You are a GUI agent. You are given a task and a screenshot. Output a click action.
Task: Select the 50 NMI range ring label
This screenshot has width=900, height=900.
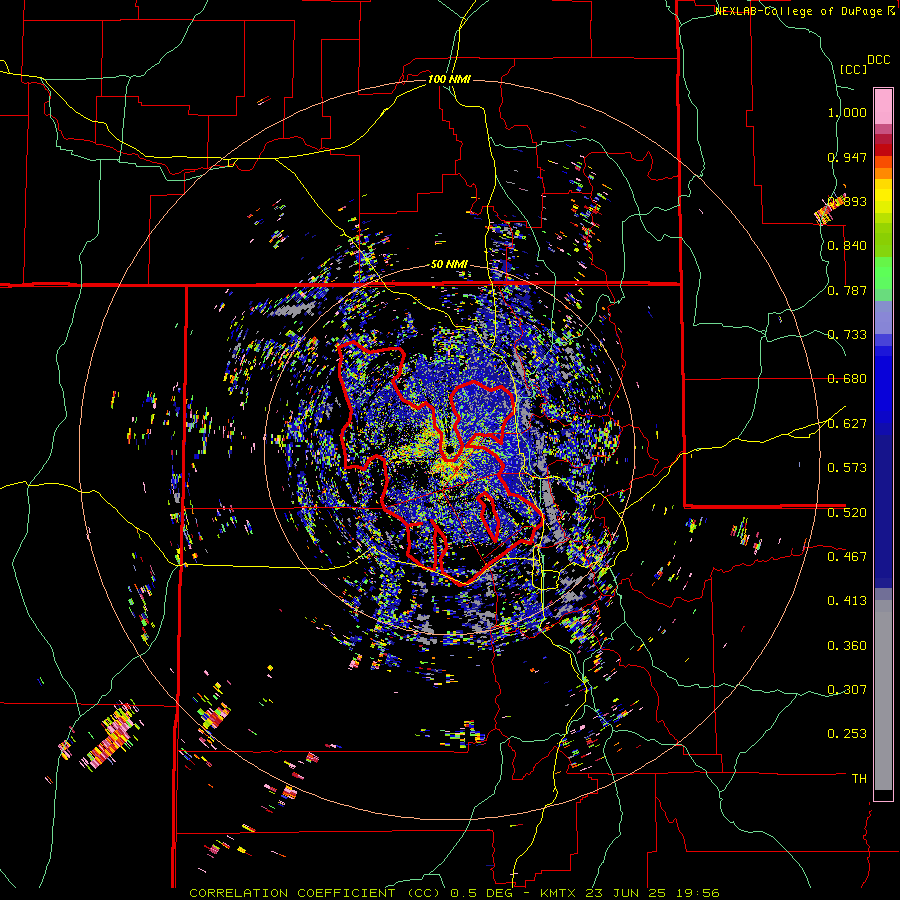(449, 264)
